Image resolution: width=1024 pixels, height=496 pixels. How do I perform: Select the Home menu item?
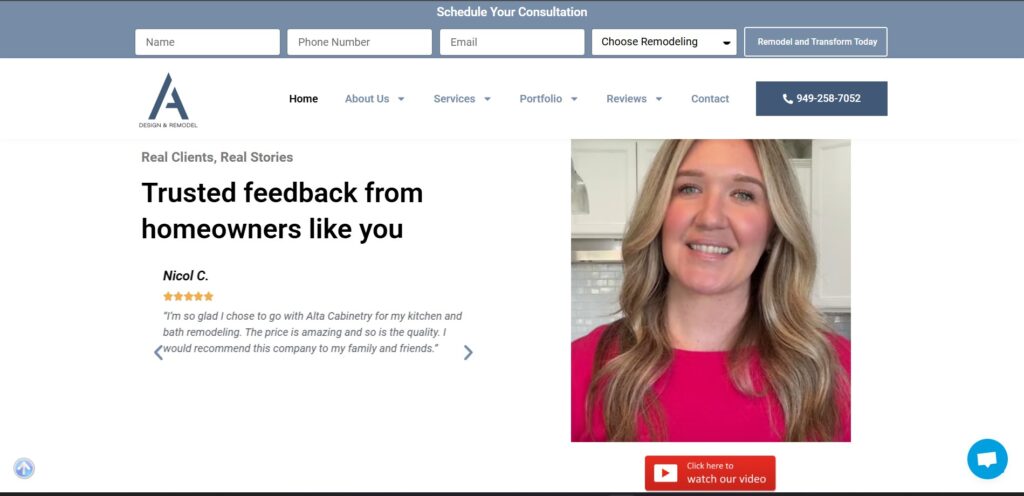303,99
